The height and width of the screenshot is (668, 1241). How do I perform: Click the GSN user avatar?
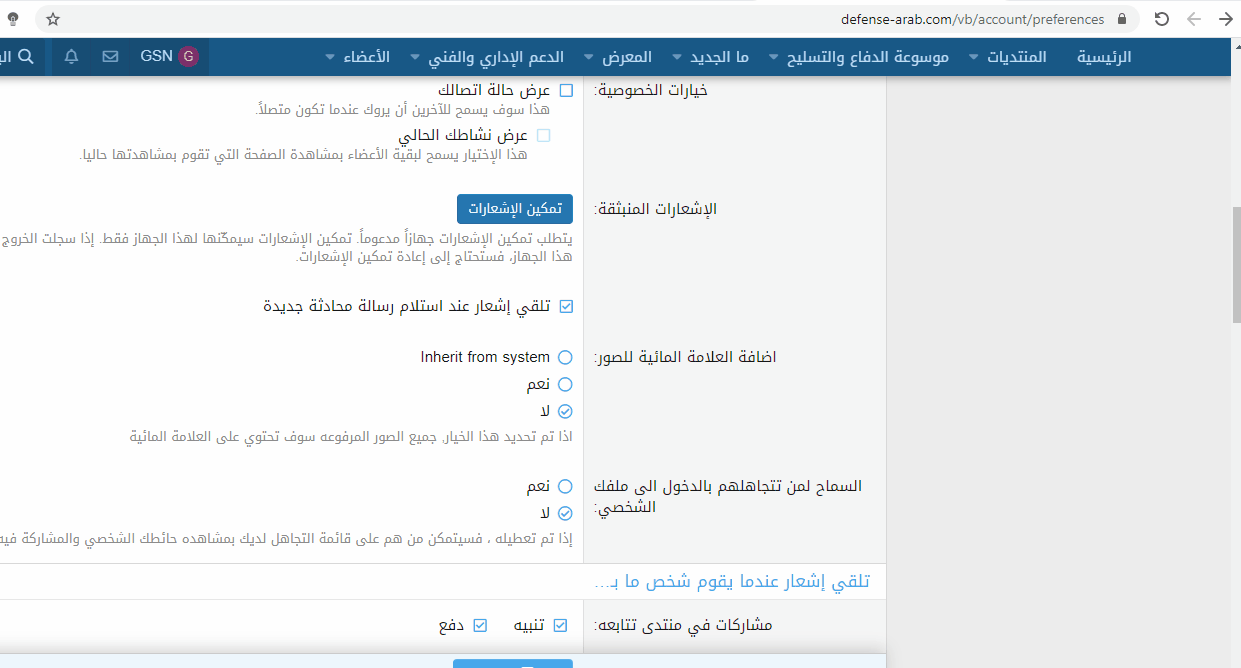click(x=188, y=57)
